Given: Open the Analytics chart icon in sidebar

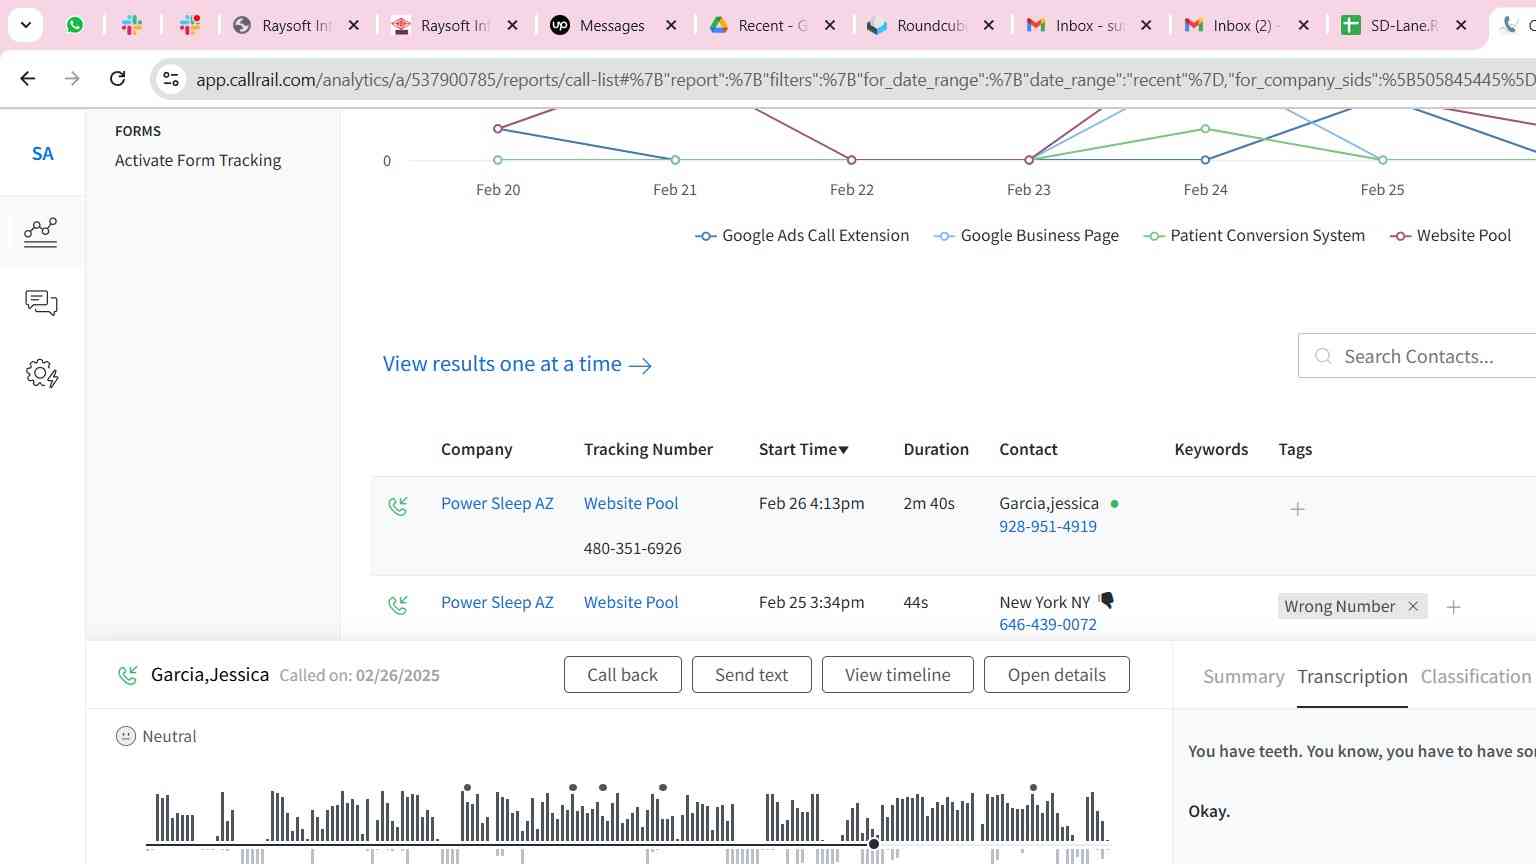Looking at the screenshot, I should pyautogui.click(x=41, y=232).
